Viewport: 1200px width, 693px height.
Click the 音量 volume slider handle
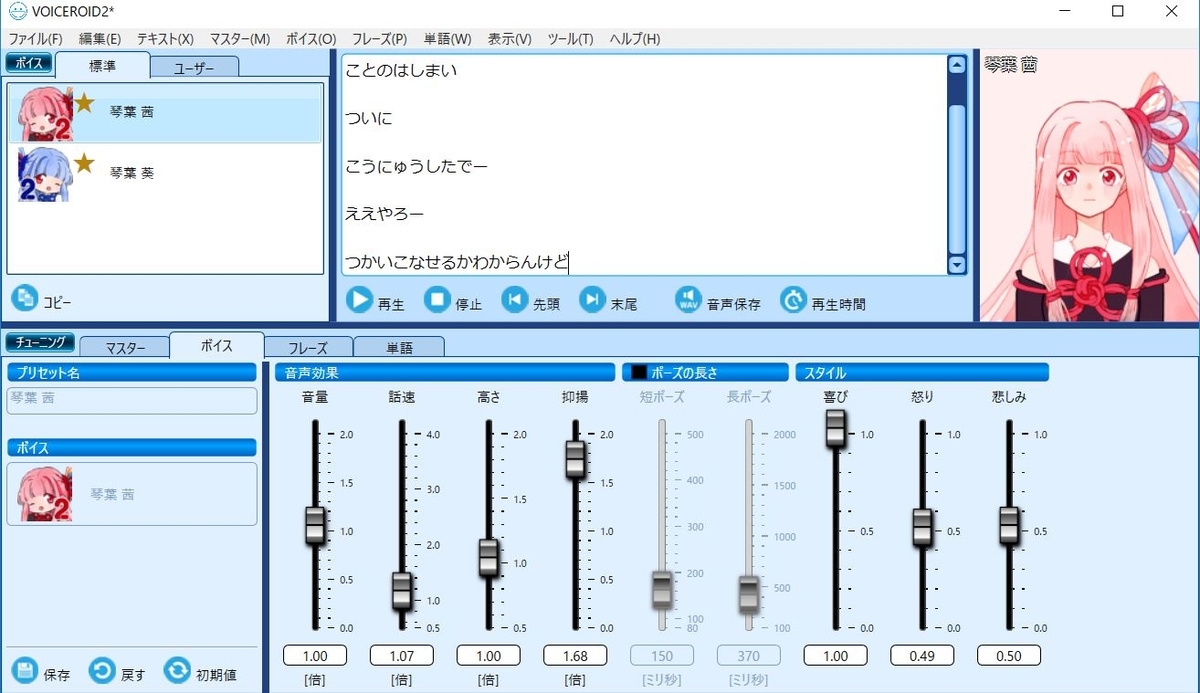(x=315, y=524)
